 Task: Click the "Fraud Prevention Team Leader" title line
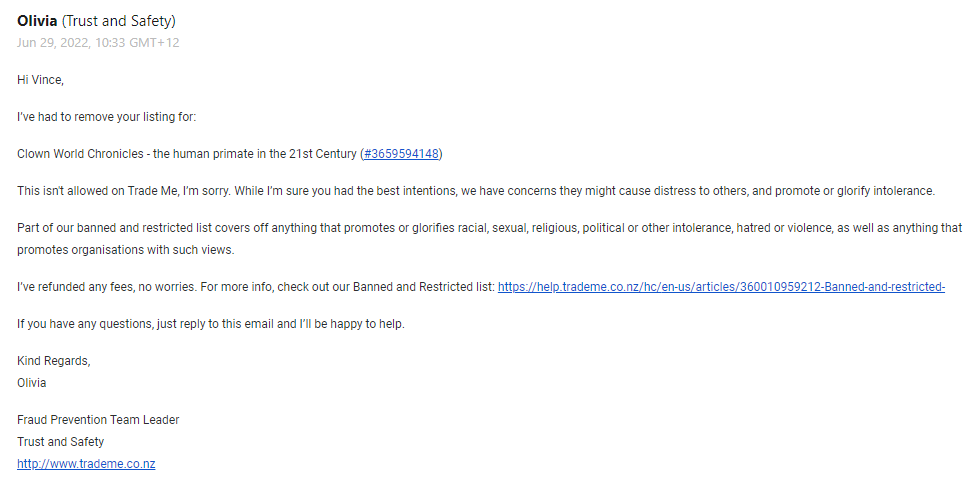coord(98,420)
